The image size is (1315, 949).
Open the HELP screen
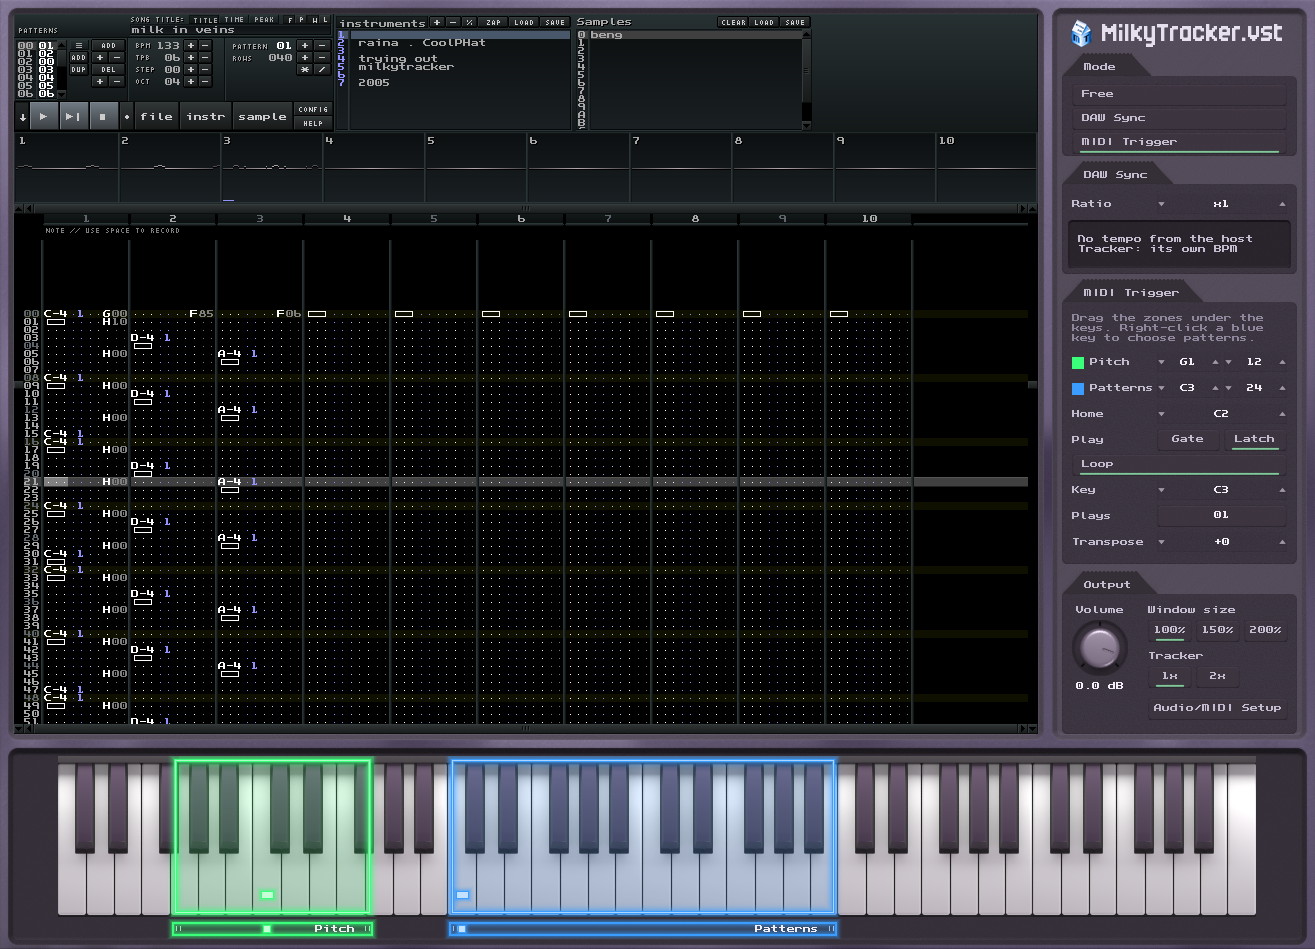click(x=313, y=123)
